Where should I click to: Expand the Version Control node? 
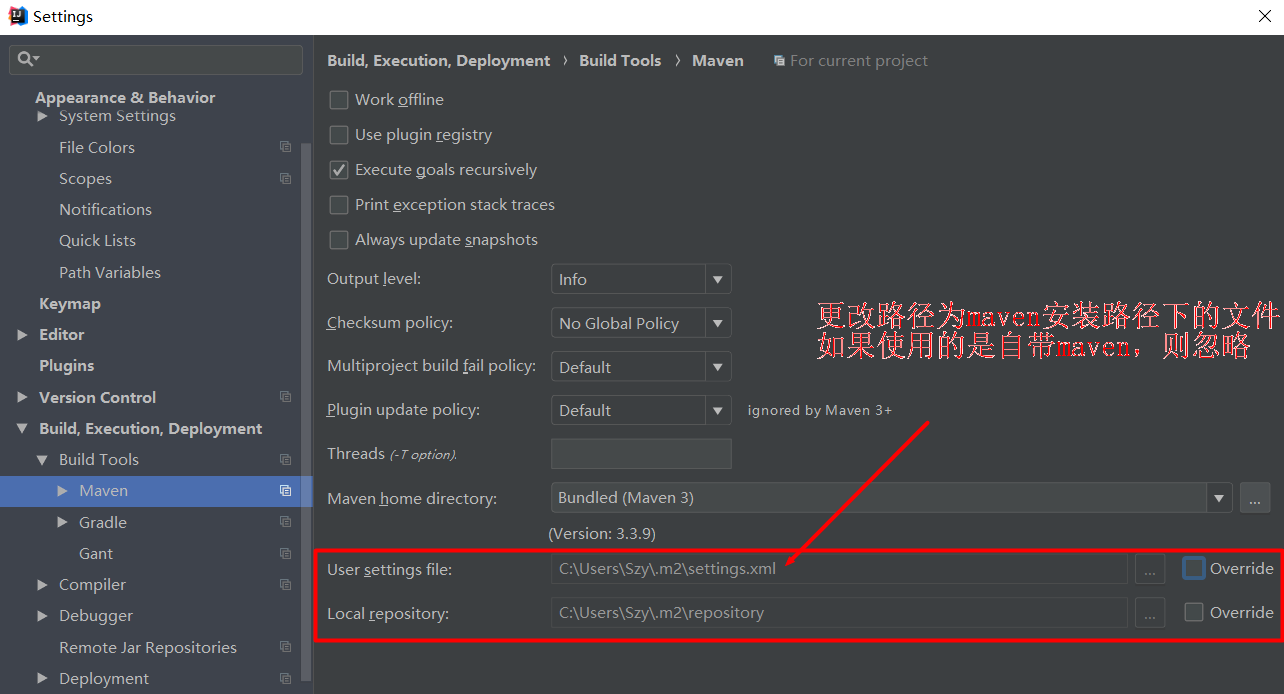point(22,397)
